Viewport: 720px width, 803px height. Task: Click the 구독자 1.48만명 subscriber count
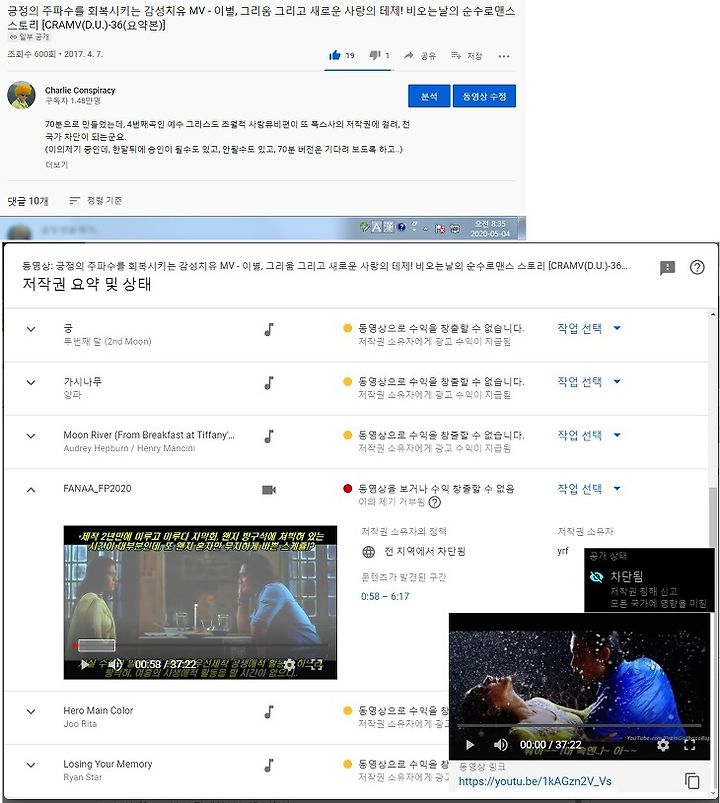[72, 101]
